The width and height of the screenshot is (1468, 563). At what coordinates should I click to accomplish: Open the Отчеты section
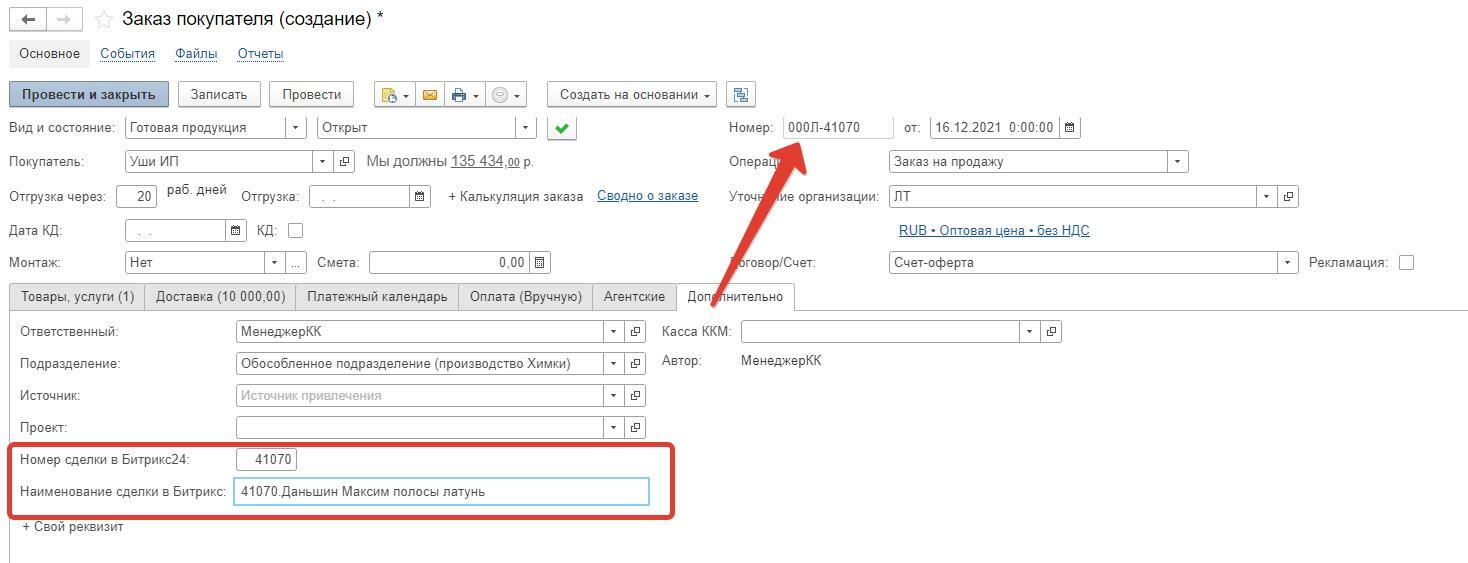click(x=260, y=54)
